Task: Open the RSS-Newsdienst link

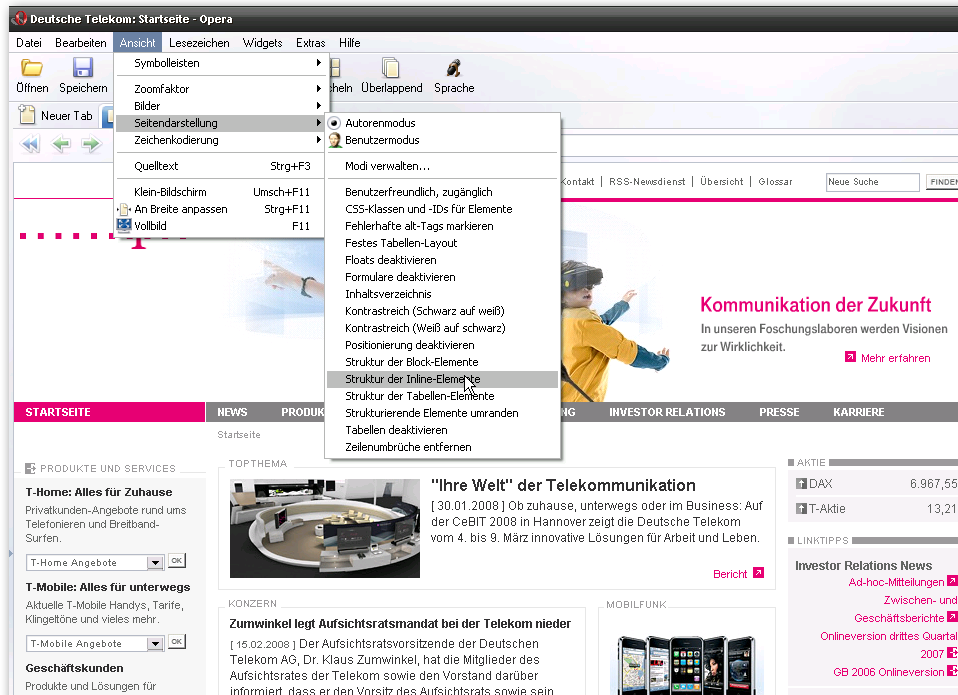Action: 647,181
